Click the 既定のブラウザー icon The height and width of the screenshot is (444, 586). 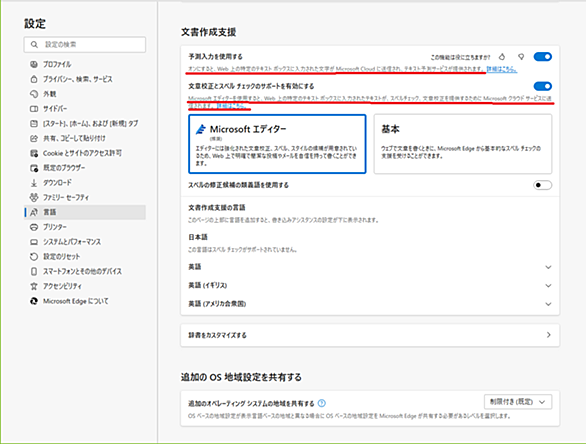click(34, 168)
